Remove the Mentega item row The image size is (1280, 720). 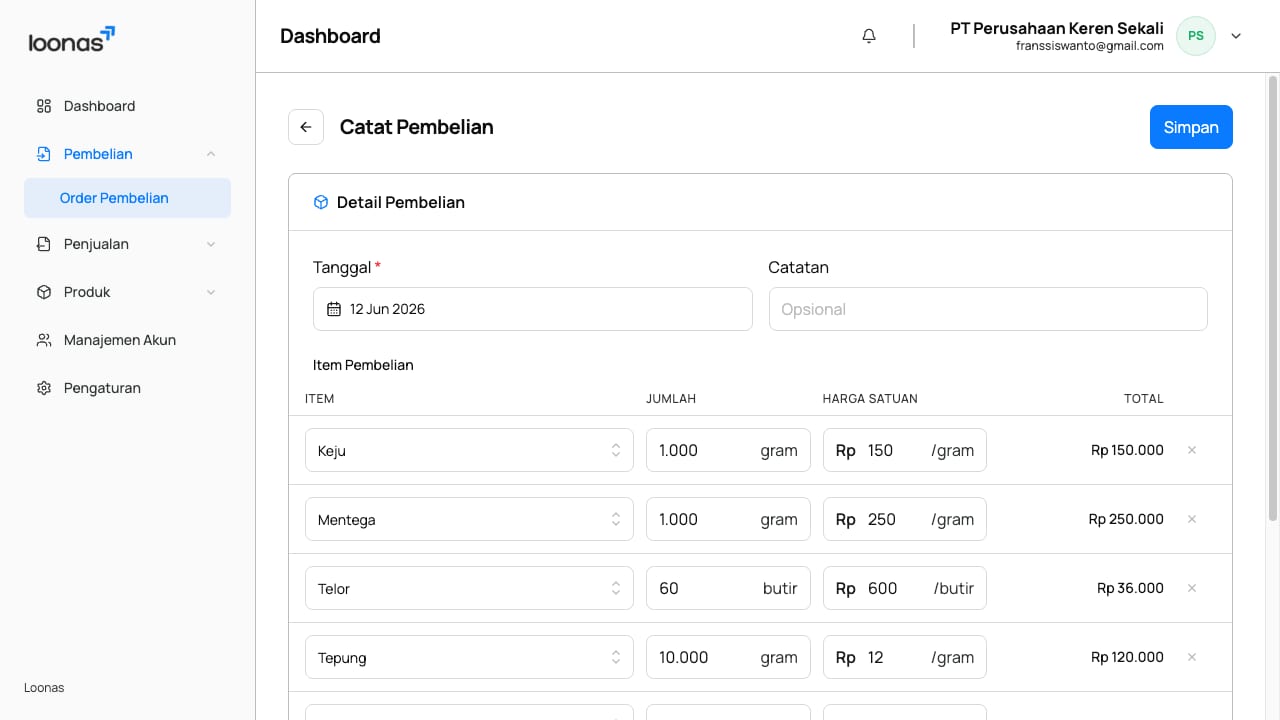pyautogui.click(x=1192, y=519)
